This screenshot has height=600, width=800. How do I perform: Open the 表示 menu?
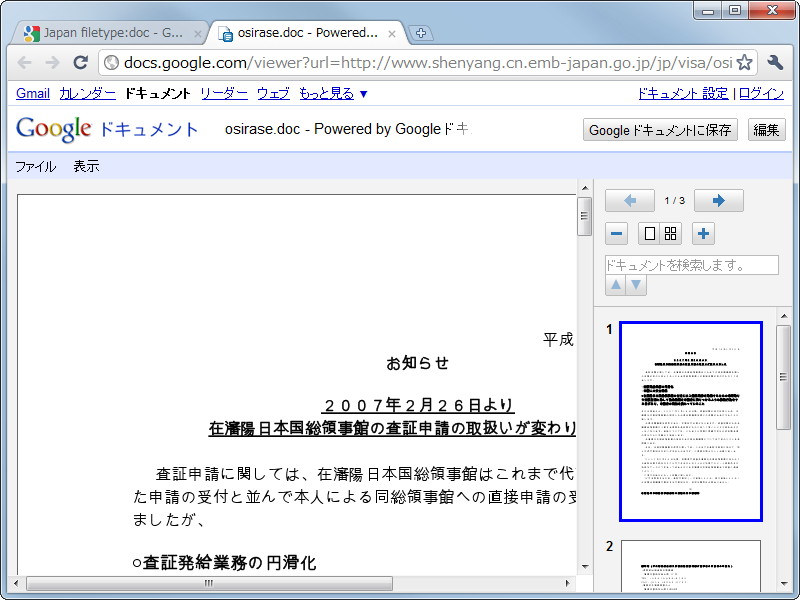pos(87,166)
